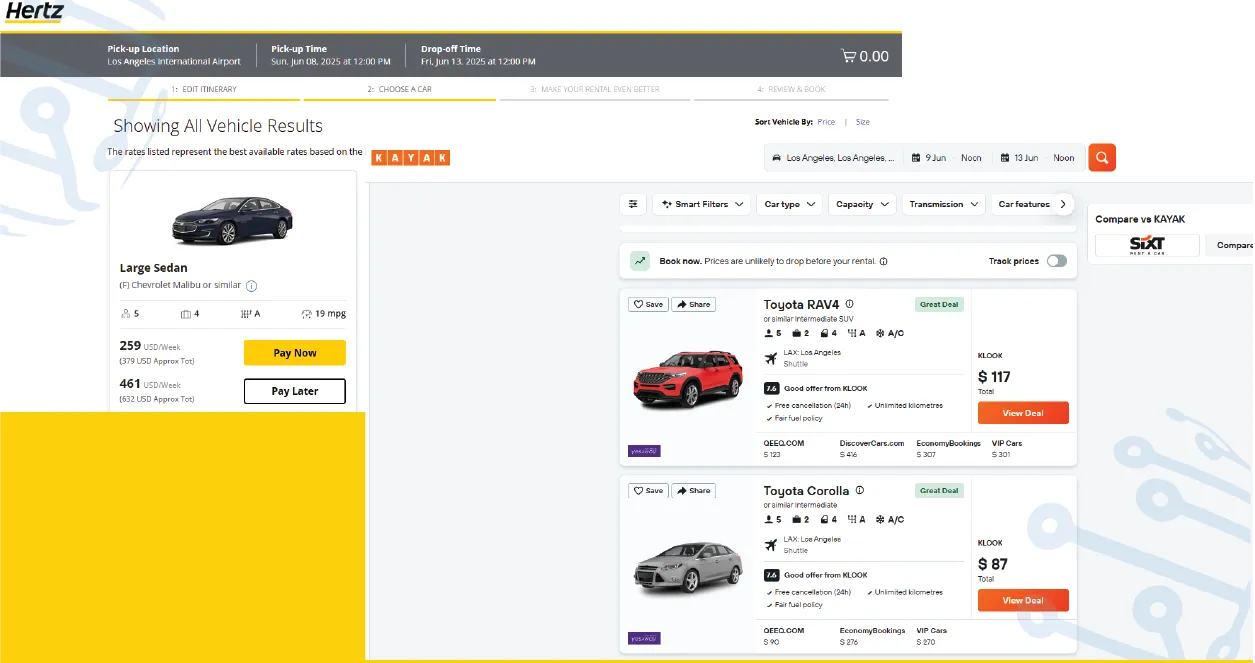The height and width of the screenshot is (663, 1255).
Task: Open Smart Filters
Action: pyautogui.click(x=701, y=203)
